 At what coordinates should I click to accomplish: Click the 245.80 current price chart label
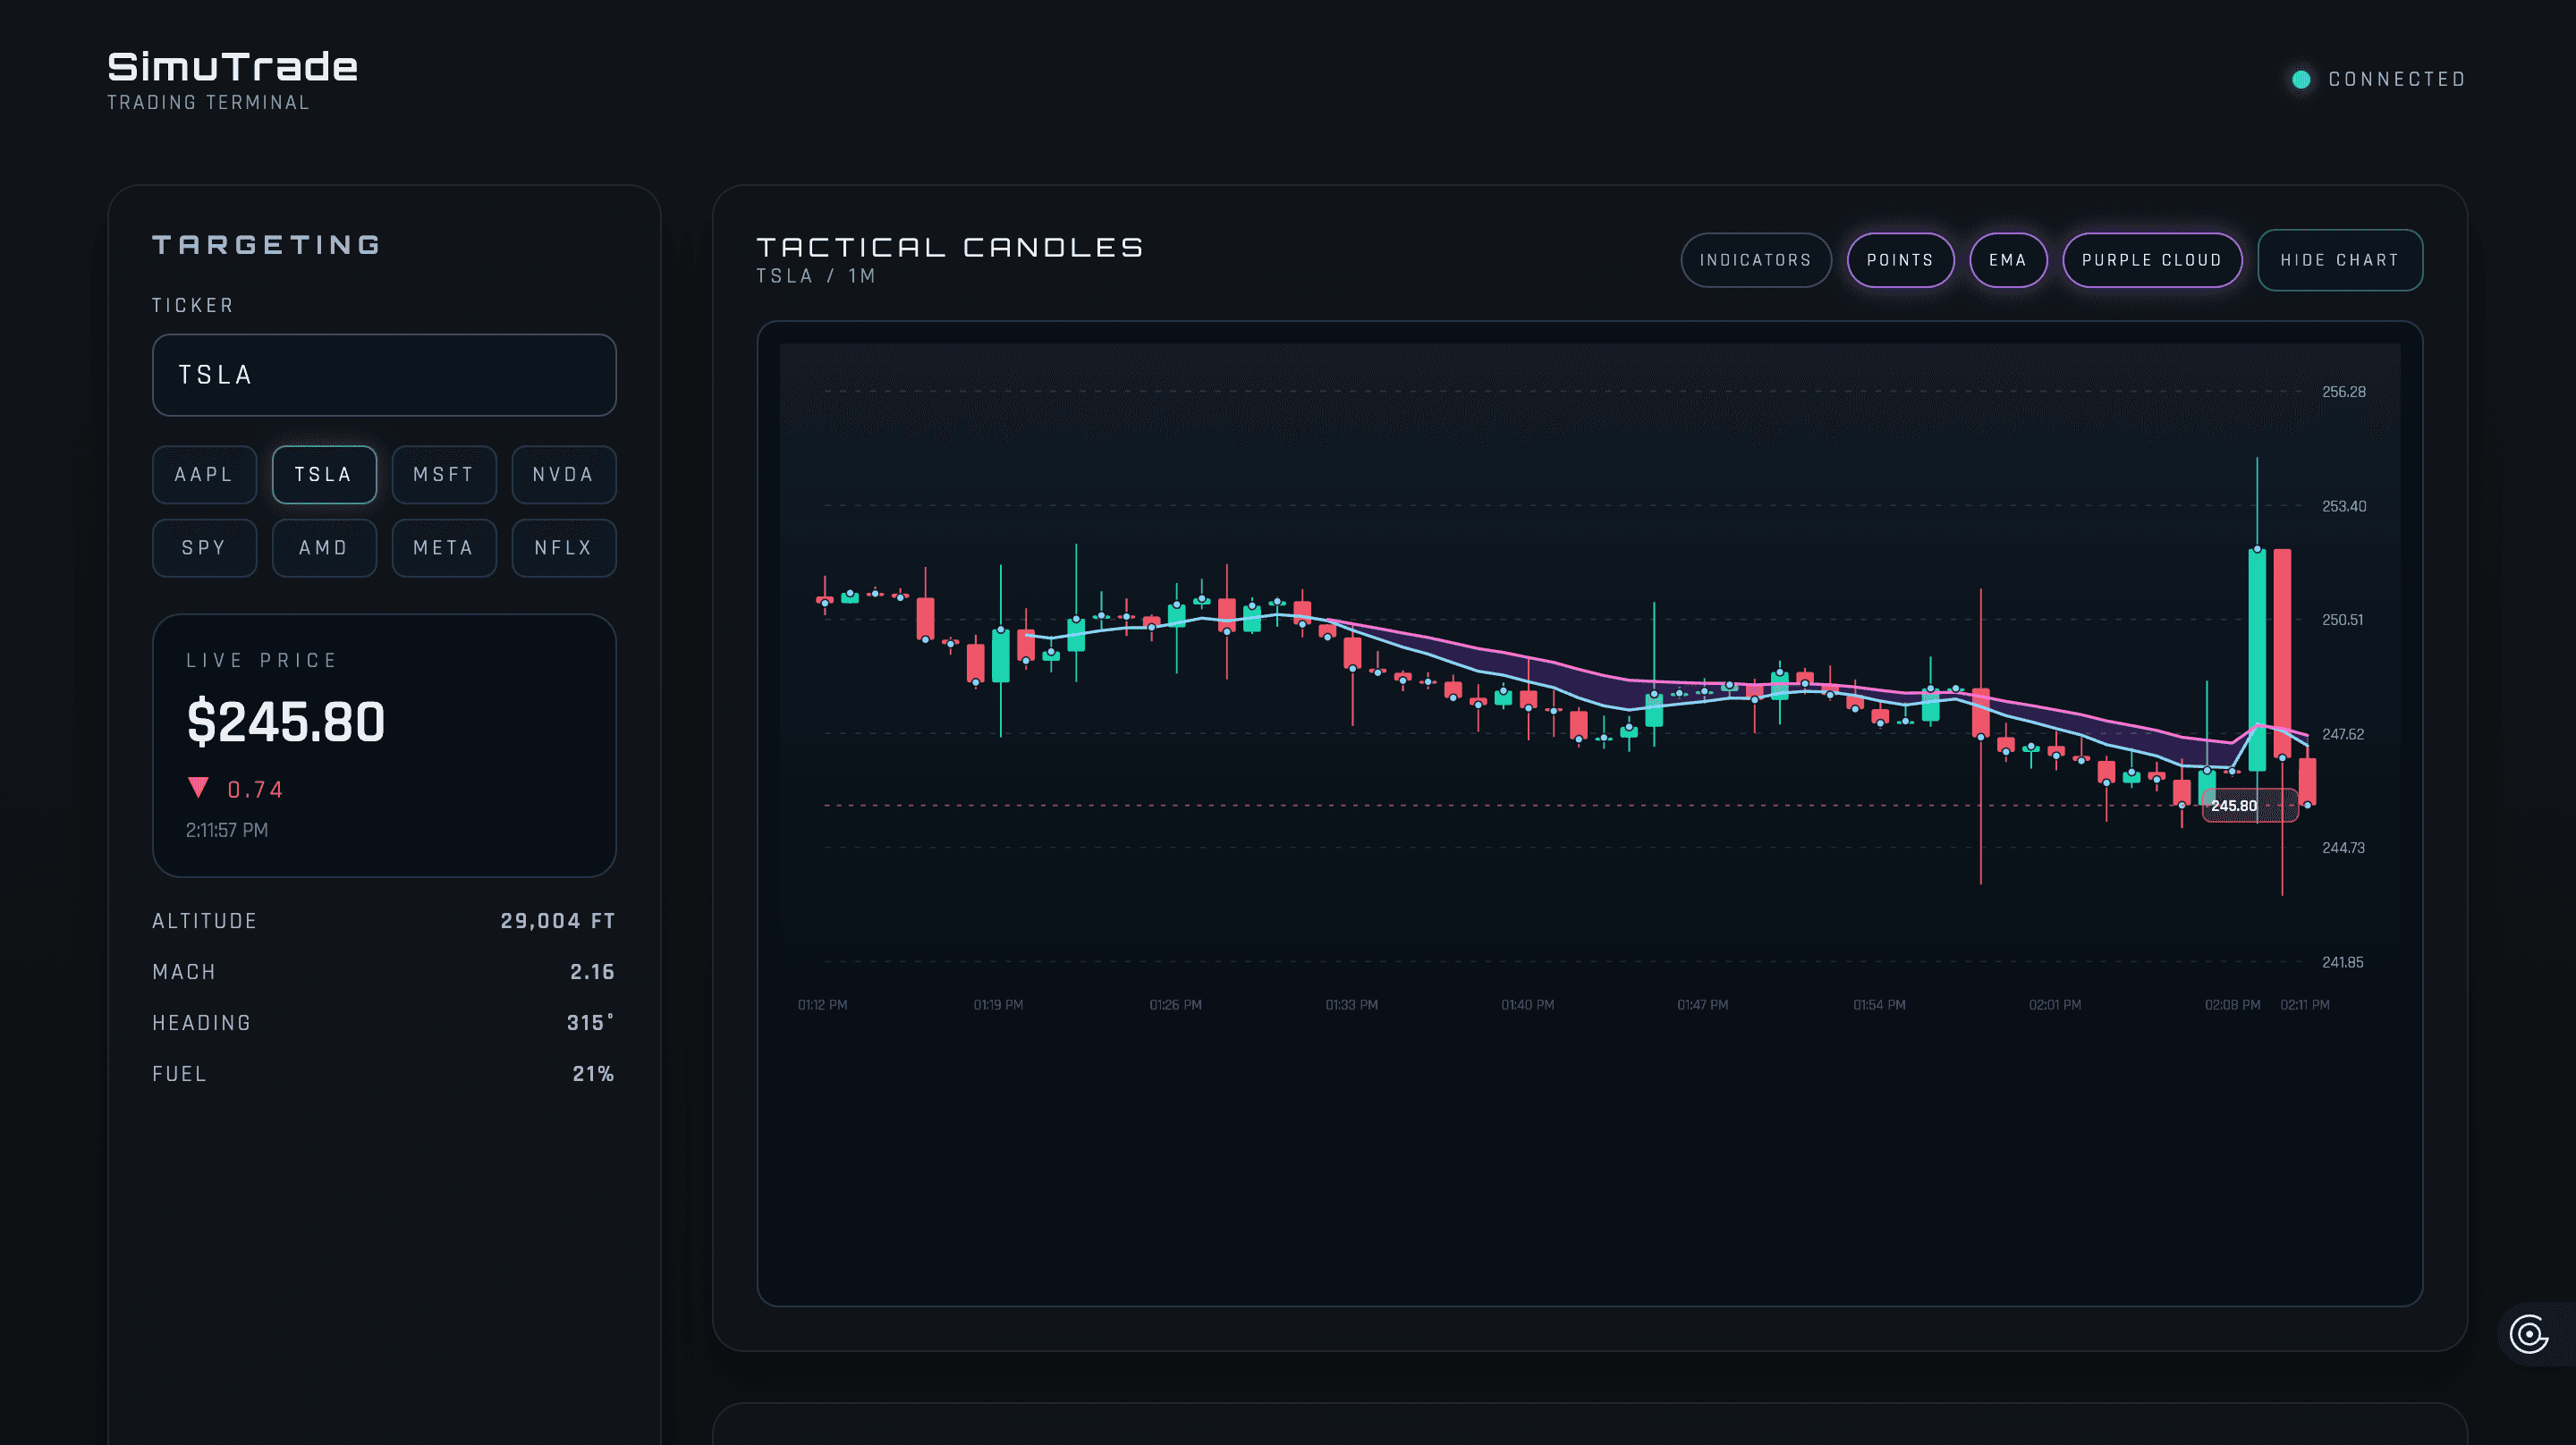(x=2250, y=805)
